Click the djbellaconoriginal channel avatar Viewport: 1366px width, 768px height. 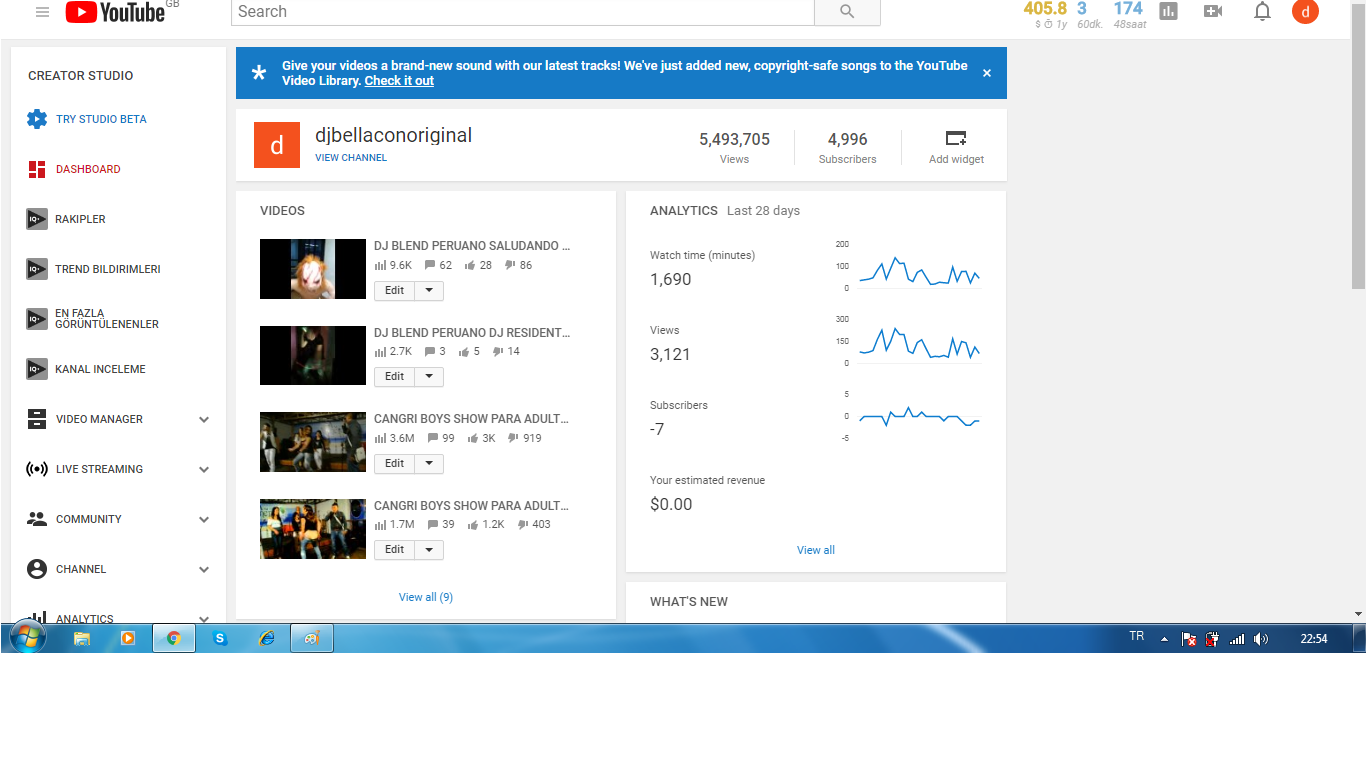pos(277,145)
